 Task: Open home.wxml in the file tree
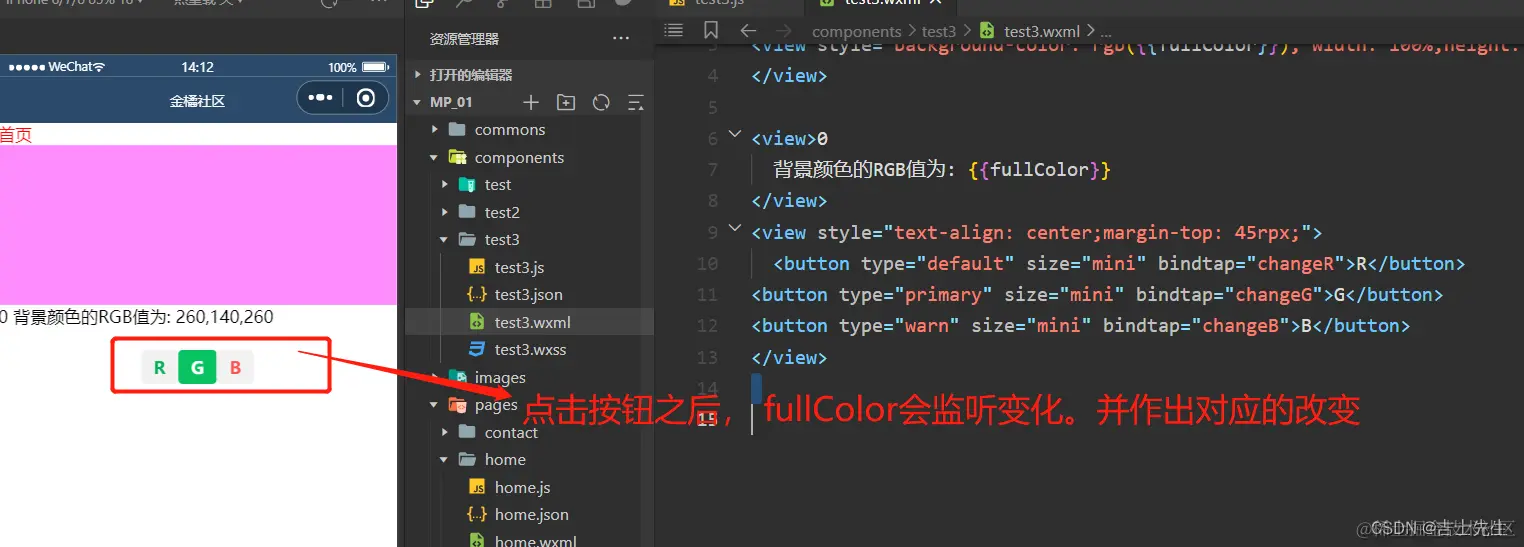(535, 541)
